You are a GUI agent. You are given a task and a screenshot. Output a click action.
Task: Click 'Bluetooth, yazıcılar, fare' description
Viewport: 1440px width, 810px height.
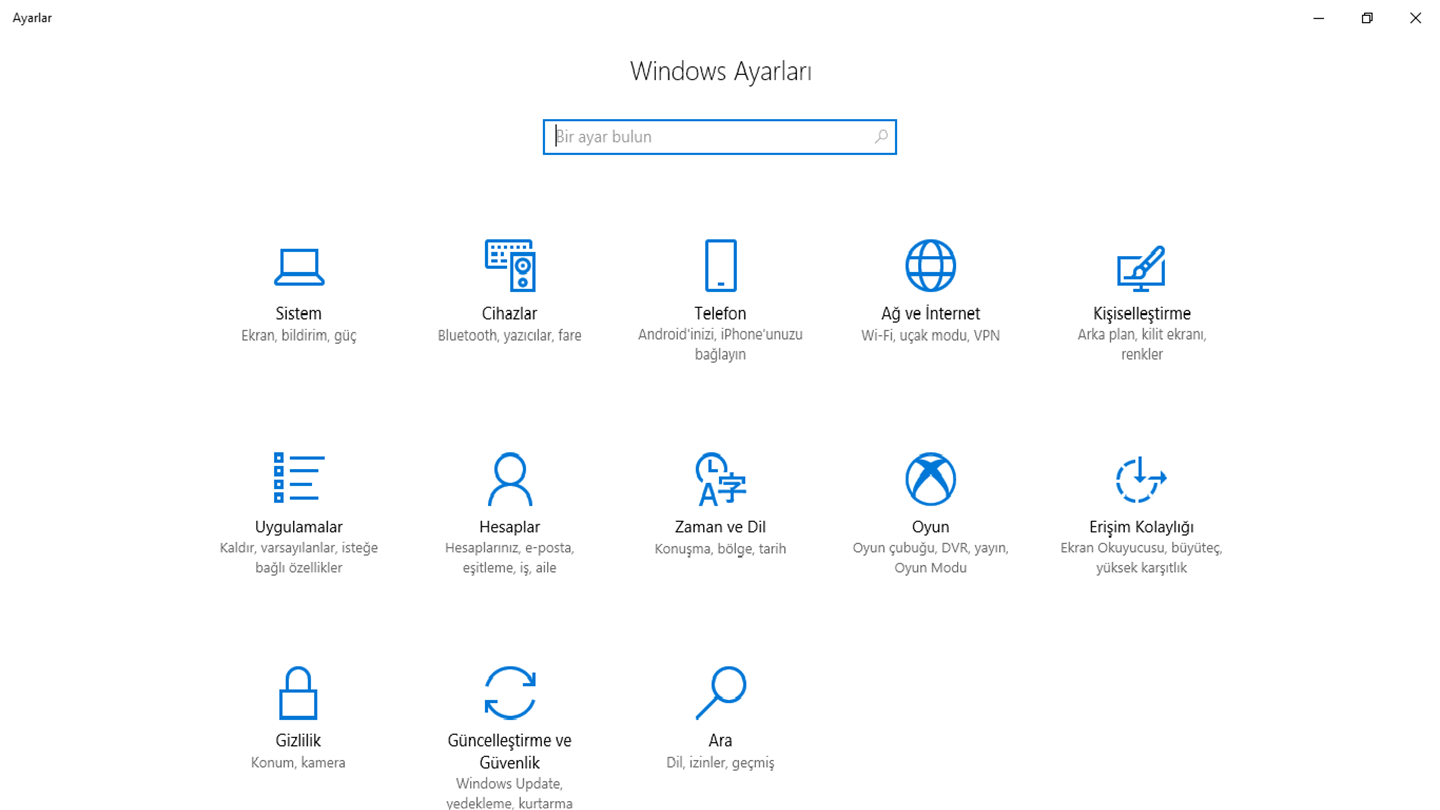[510, 336]
